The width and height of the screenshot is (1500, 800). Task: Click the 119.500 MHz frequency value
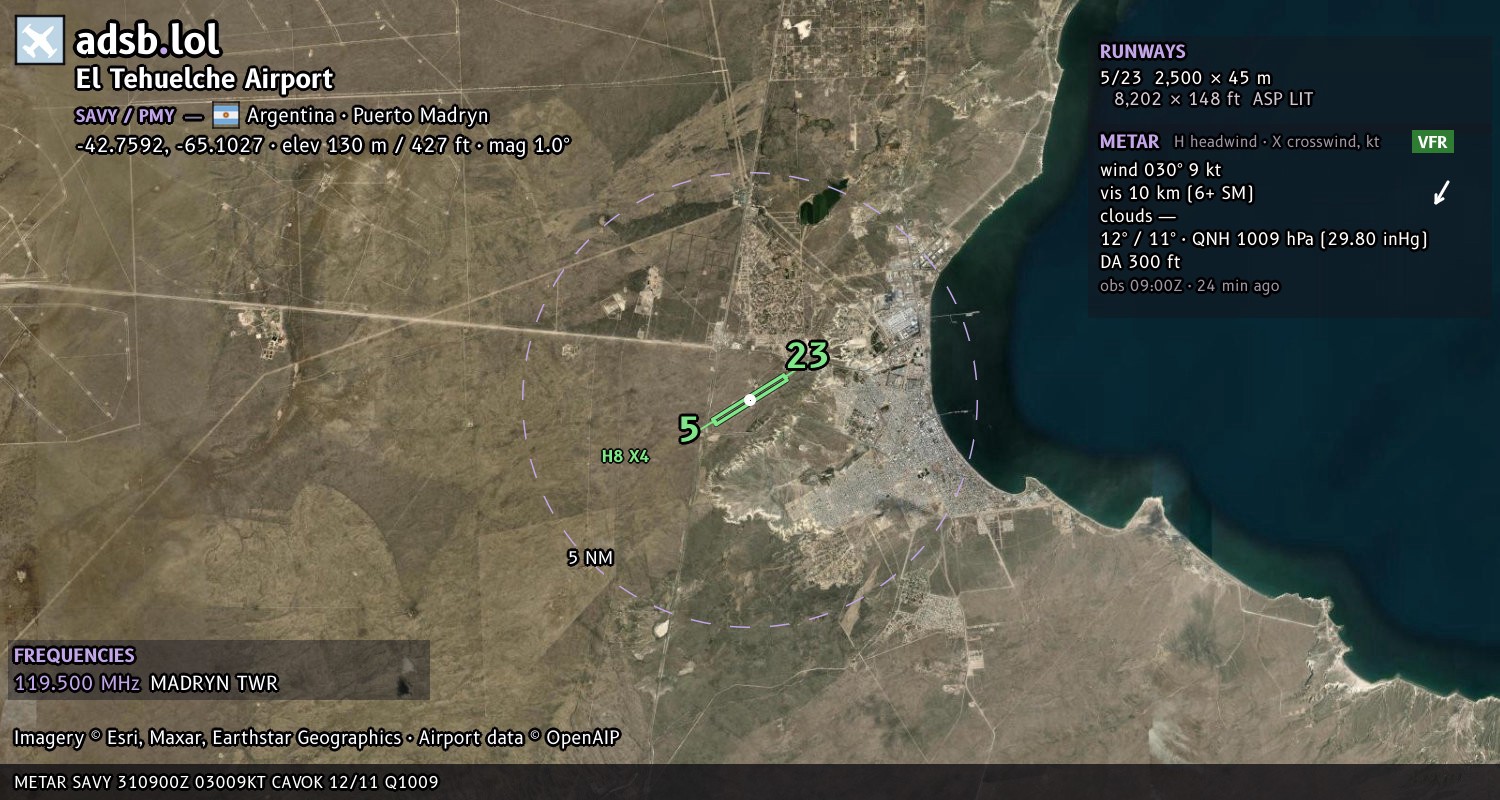tap(77, 684)
